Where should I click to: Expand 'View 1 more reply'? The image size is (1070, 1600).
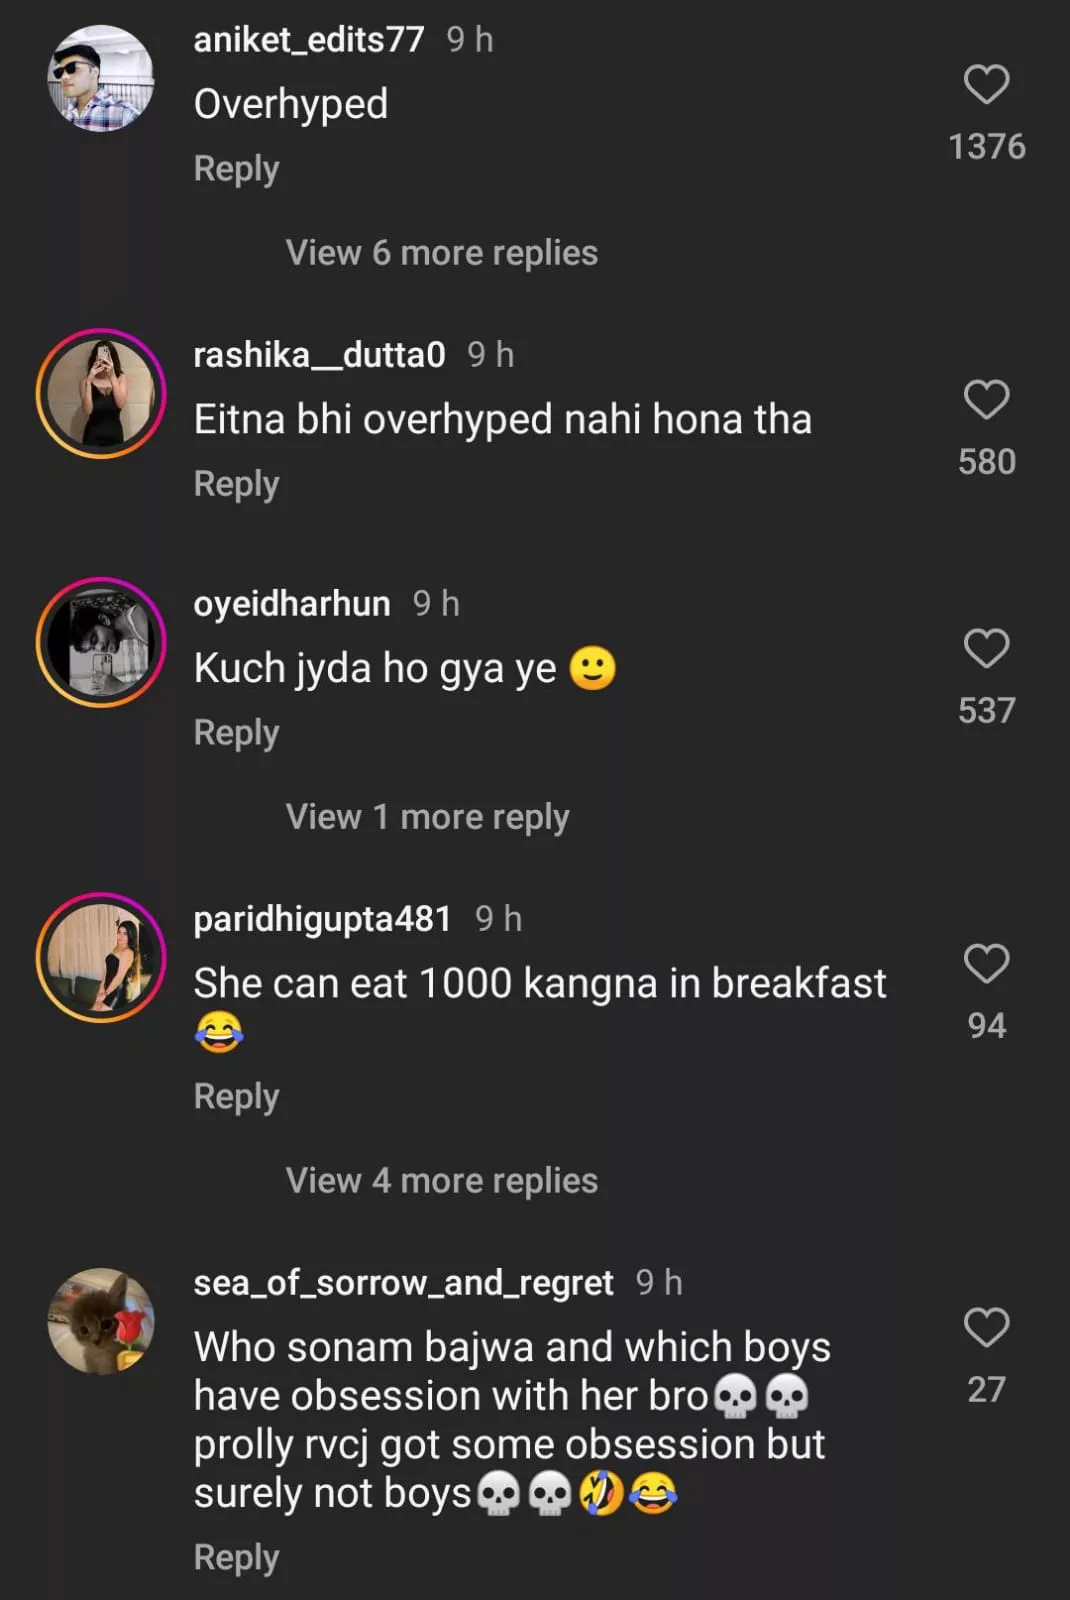[427, 817]
